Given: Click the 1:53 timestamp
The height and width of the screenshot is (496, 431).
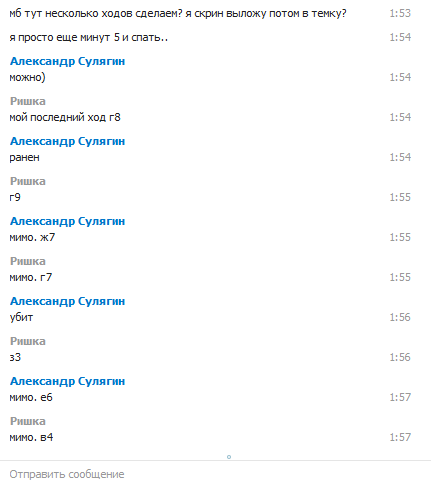Looking at the screenshot, I should pyautogui.click(x=400, y=13).
